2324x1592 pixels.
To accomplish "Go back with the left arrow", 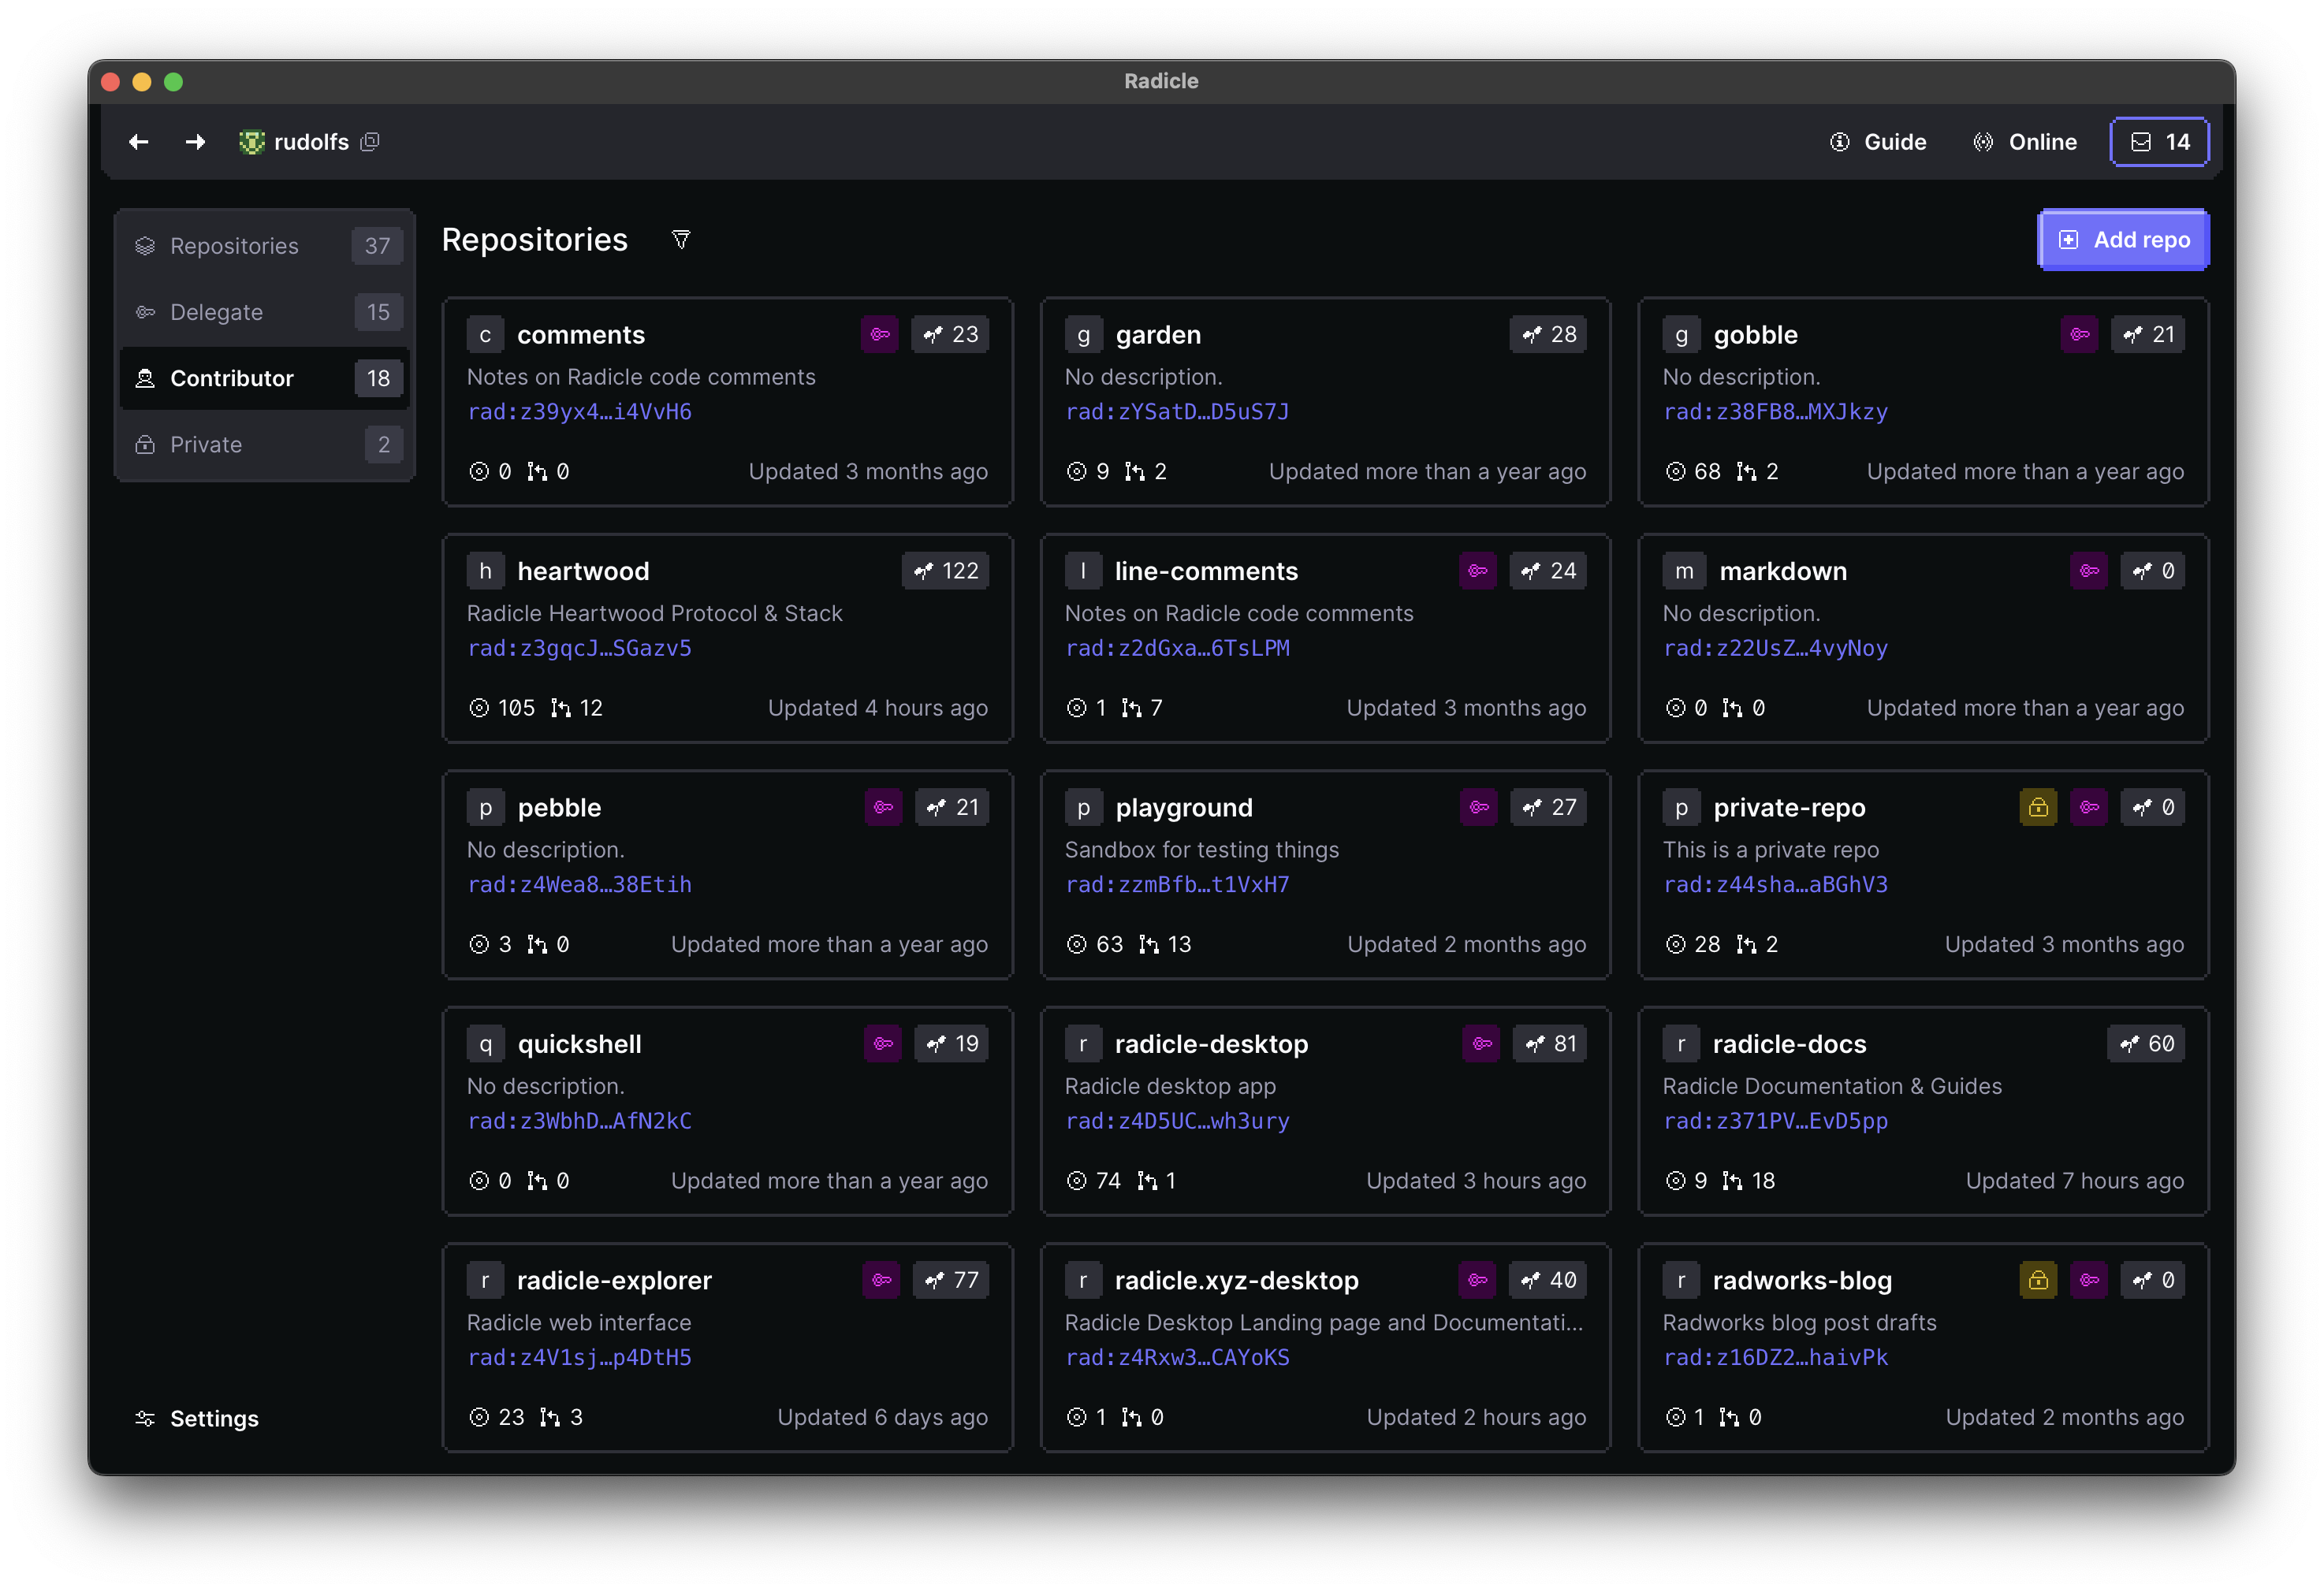I will tap(138, 142).
